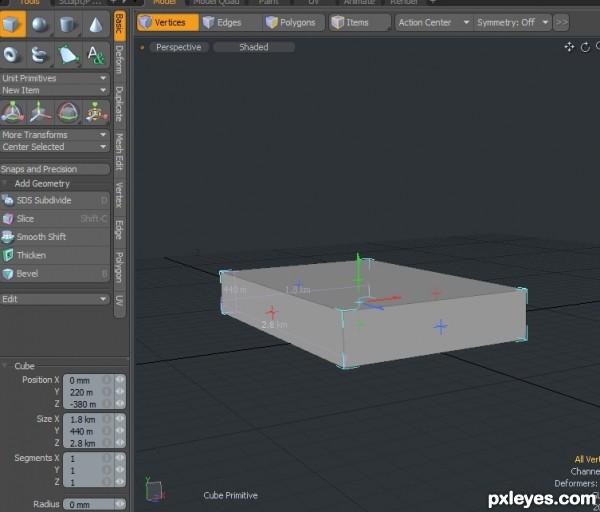Select the Torus primitive tool
The width and height of the screenshot is (600, 512).
click(x=12, y=55)
